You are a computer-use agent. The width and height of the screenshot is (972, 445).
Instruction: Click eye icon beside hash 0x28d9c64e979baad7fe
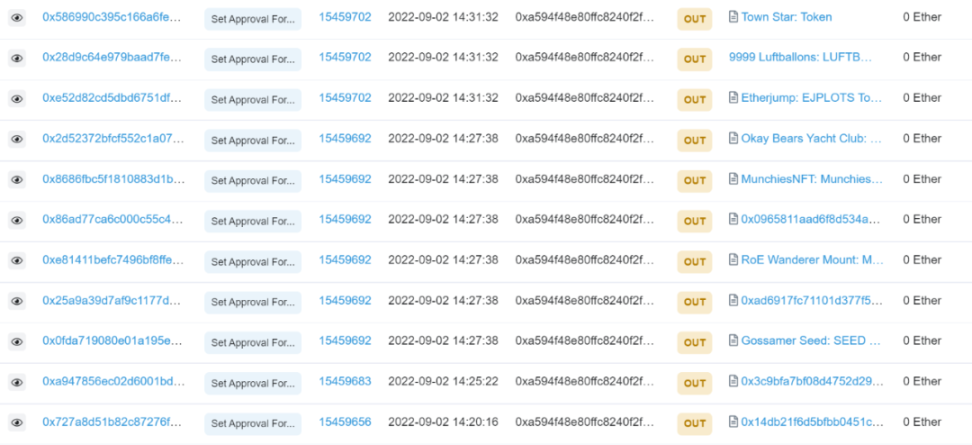point(17,58)
